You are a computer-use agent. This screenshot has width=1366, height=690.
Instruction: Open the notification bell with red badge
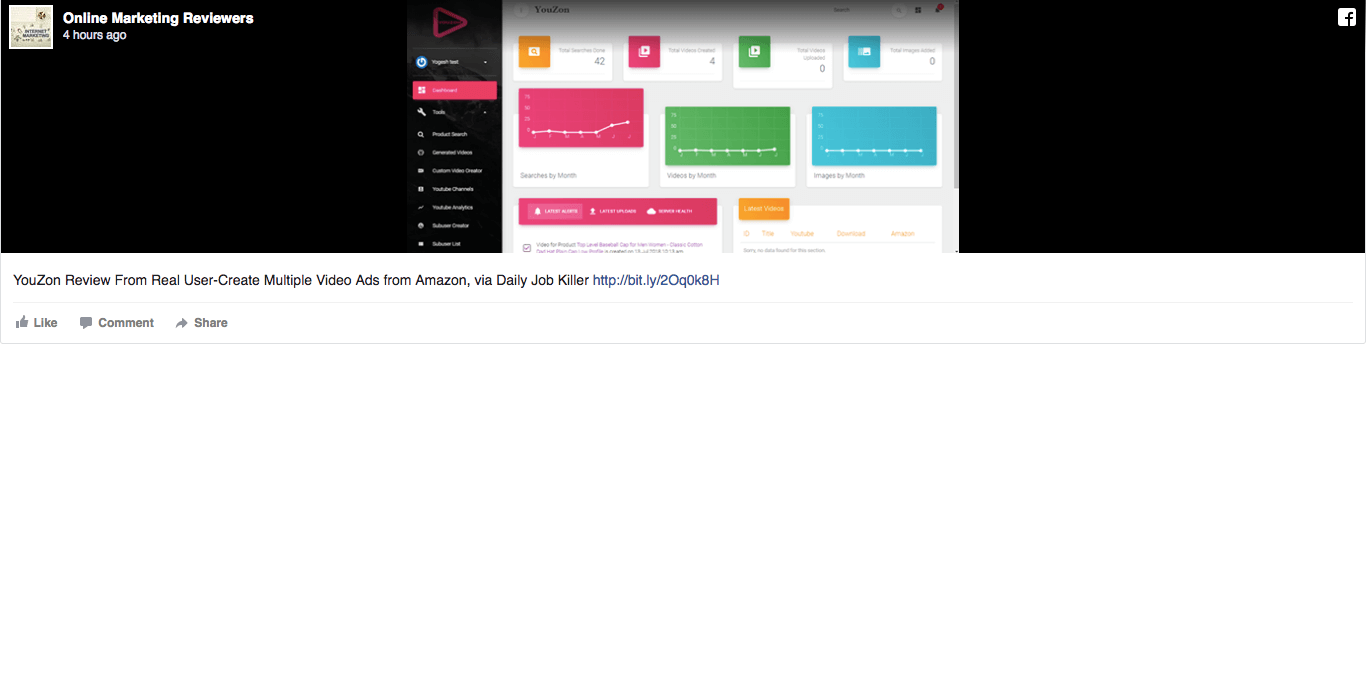click(x=938, y=9)
